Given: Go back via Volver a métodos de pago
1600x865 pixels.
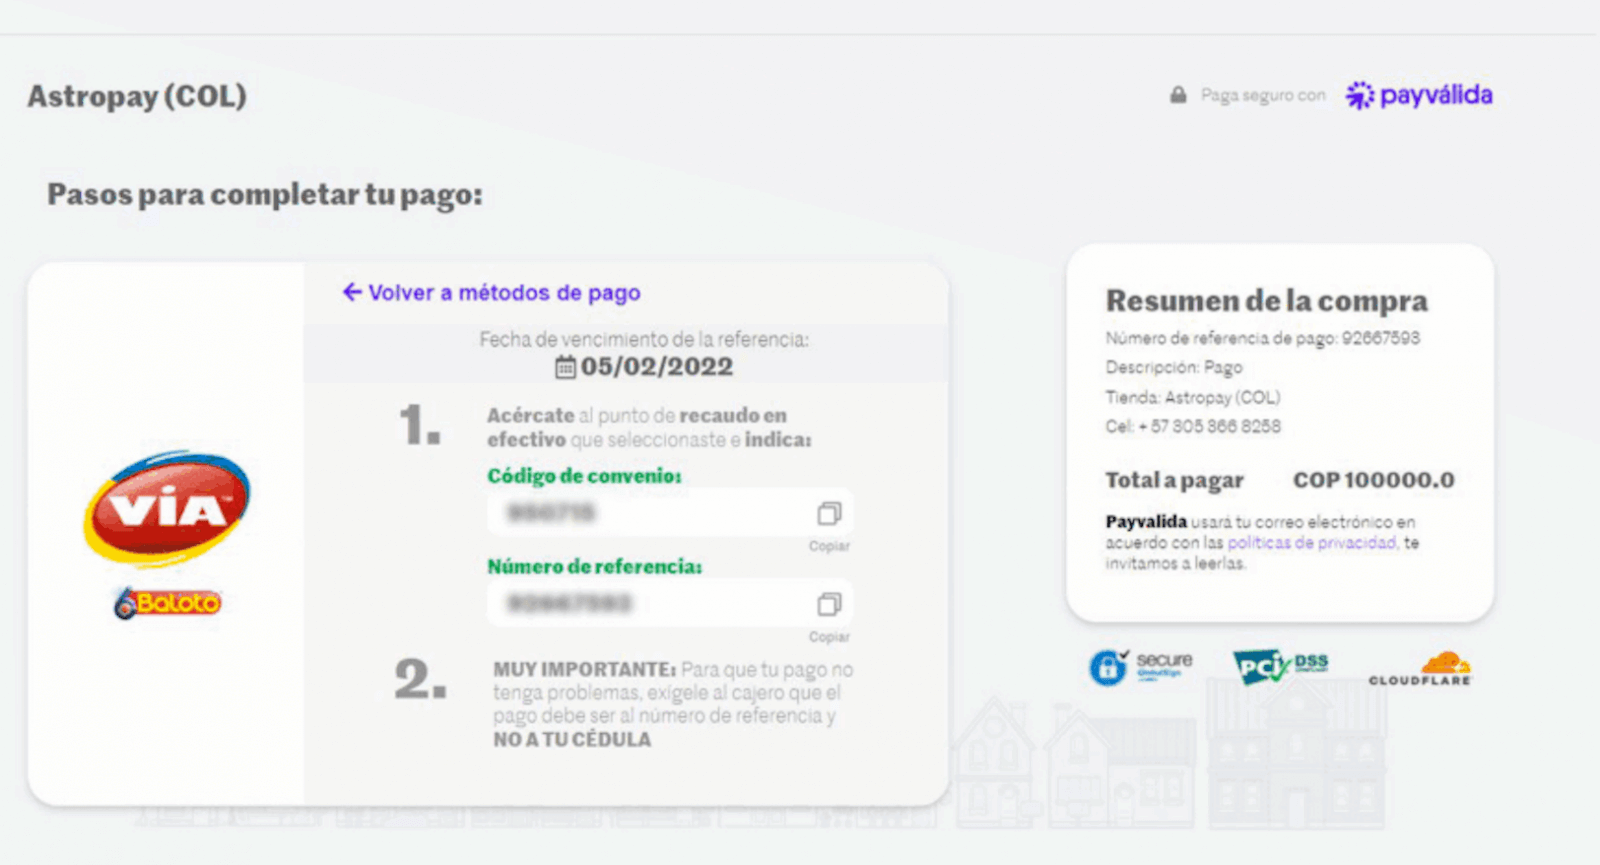Looking at the screenshot, I should [491, 293].
